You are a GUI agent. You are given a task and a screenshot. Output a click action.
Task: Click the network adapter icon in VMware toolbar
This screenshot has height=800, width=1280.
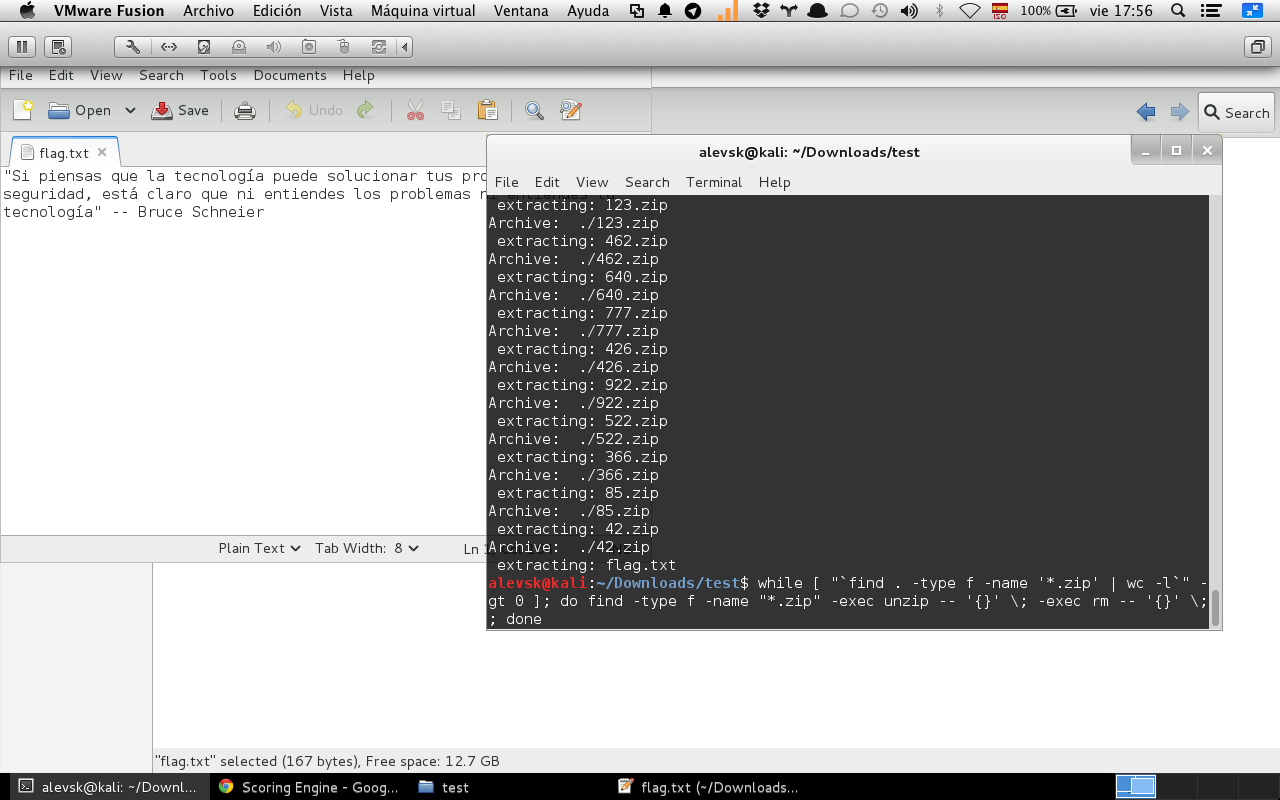[169, 46]
